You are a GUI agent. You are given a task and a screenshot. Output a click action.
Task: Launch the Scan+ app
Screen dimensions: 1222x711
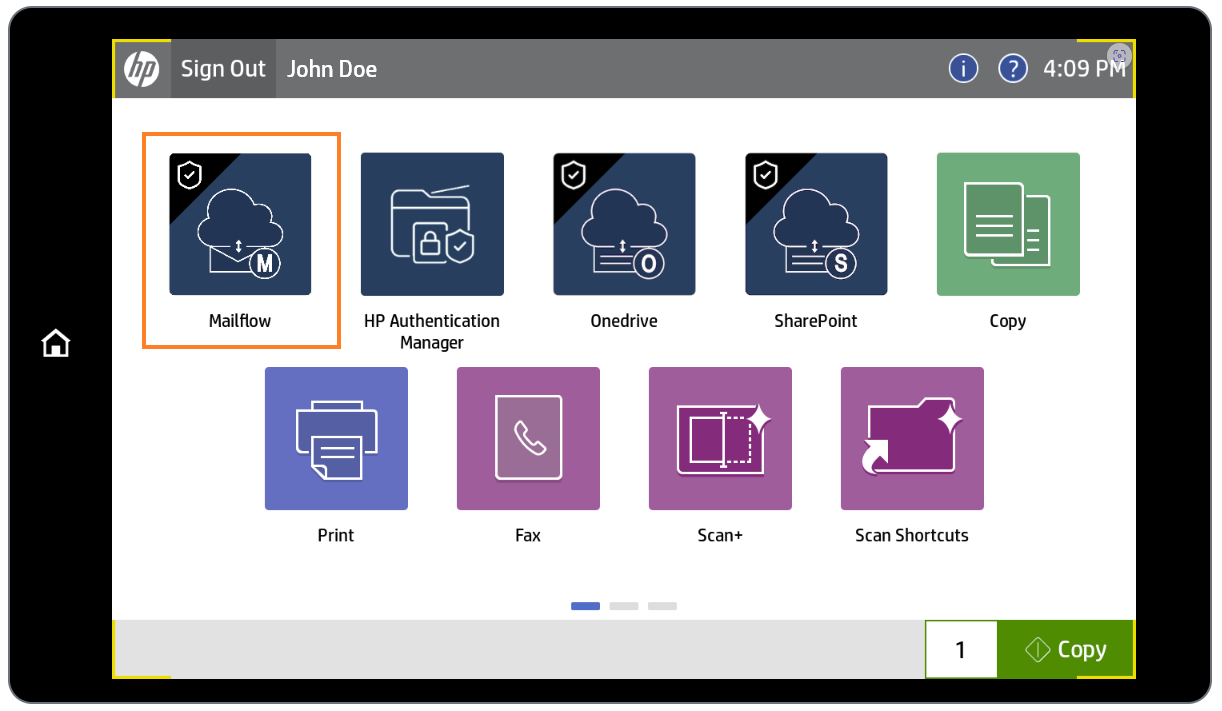click(720, 438)
